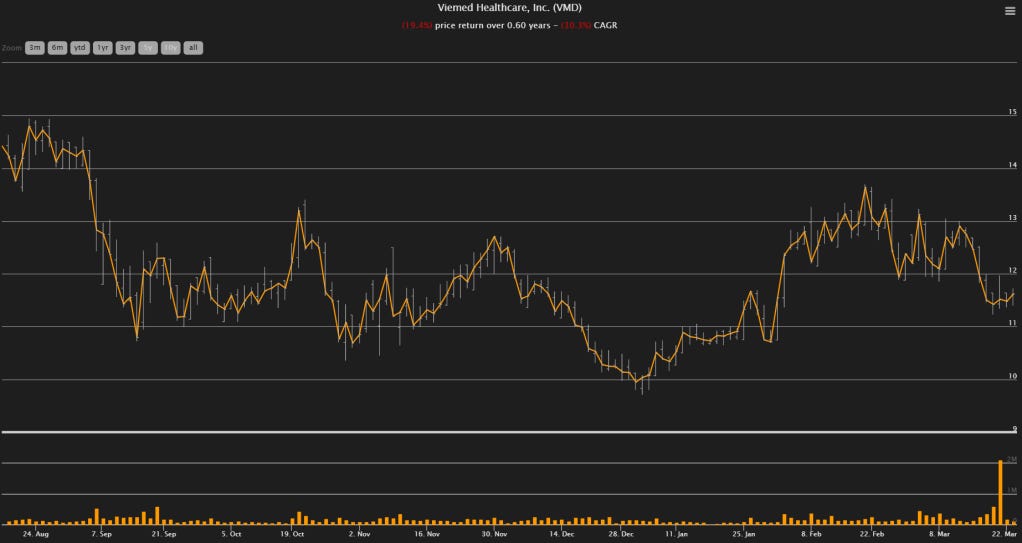Image resolution: width=1022 pixels, height=543 pixels.
Task: Click the '22. Mar' date axis label
Action: pyautogui.click(x=1004, y=534)
